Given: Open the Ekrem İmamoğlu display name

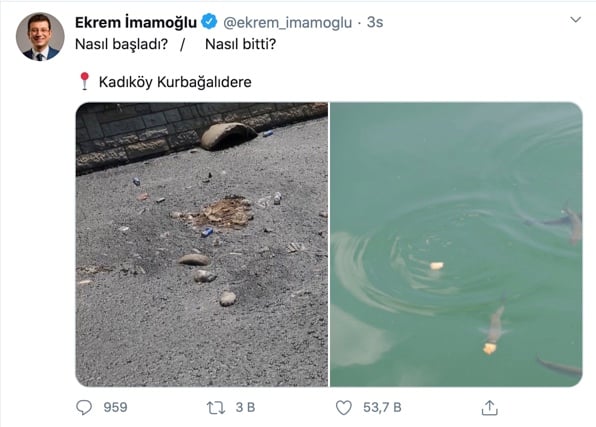Looking at the screenshot, I should pyautogui.click(x=136, y=22).
